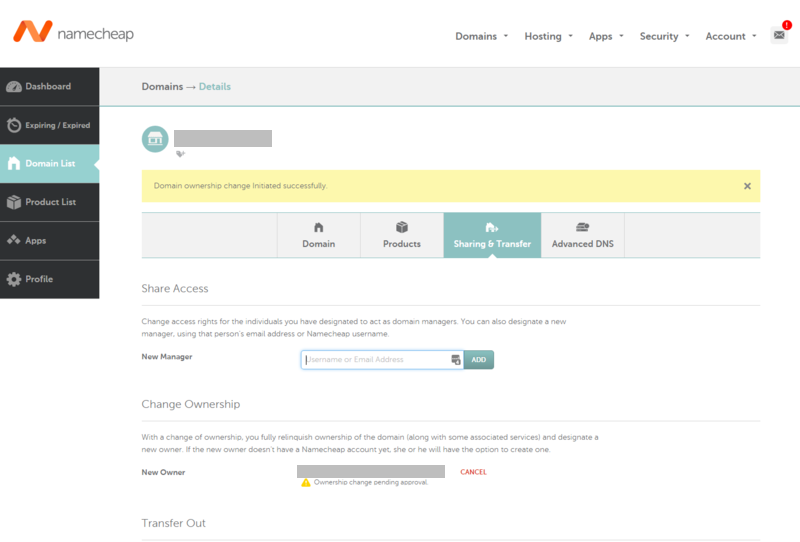The height and width of the screenshot is (542, 800).
Task: Open the mail notifications envelope icon
Action: (779, 35)
